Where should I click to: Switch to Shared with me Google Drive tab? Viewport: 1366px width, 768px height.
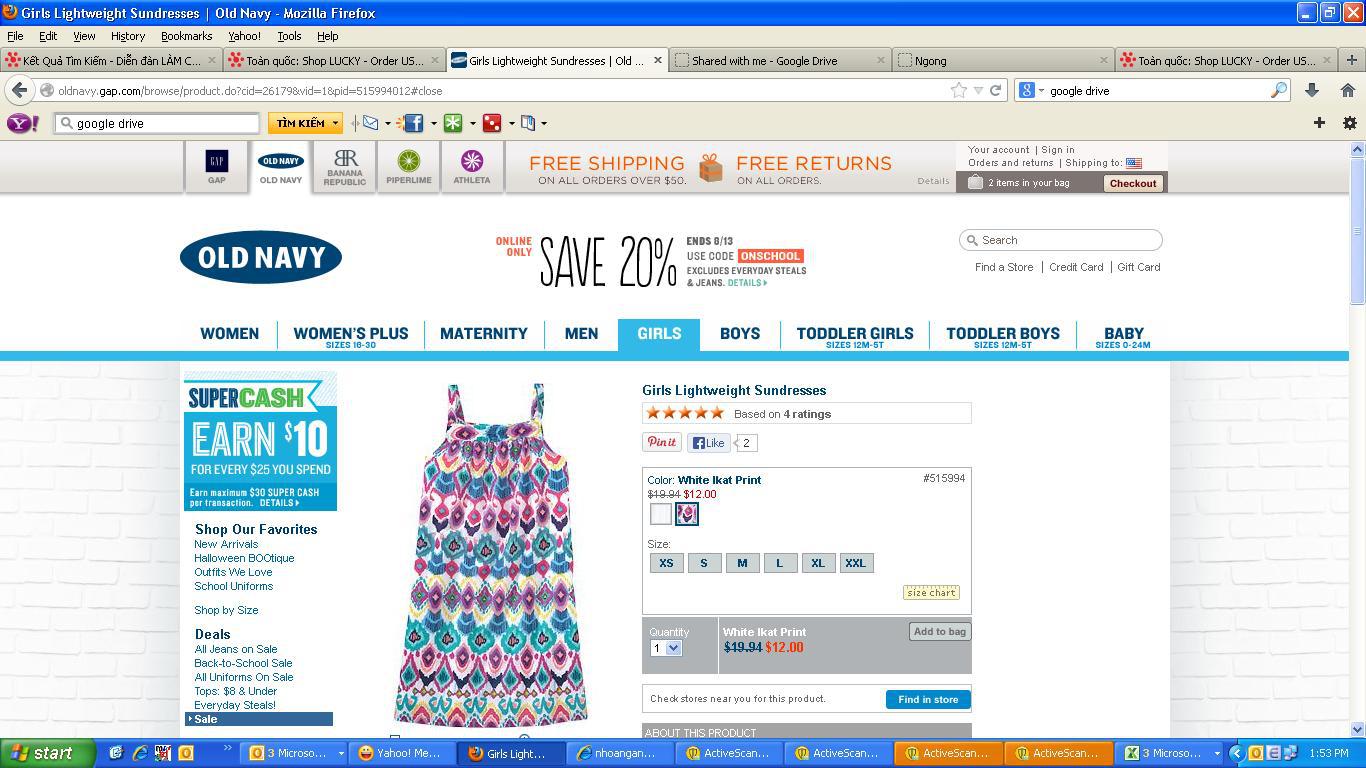pos(780,60)
